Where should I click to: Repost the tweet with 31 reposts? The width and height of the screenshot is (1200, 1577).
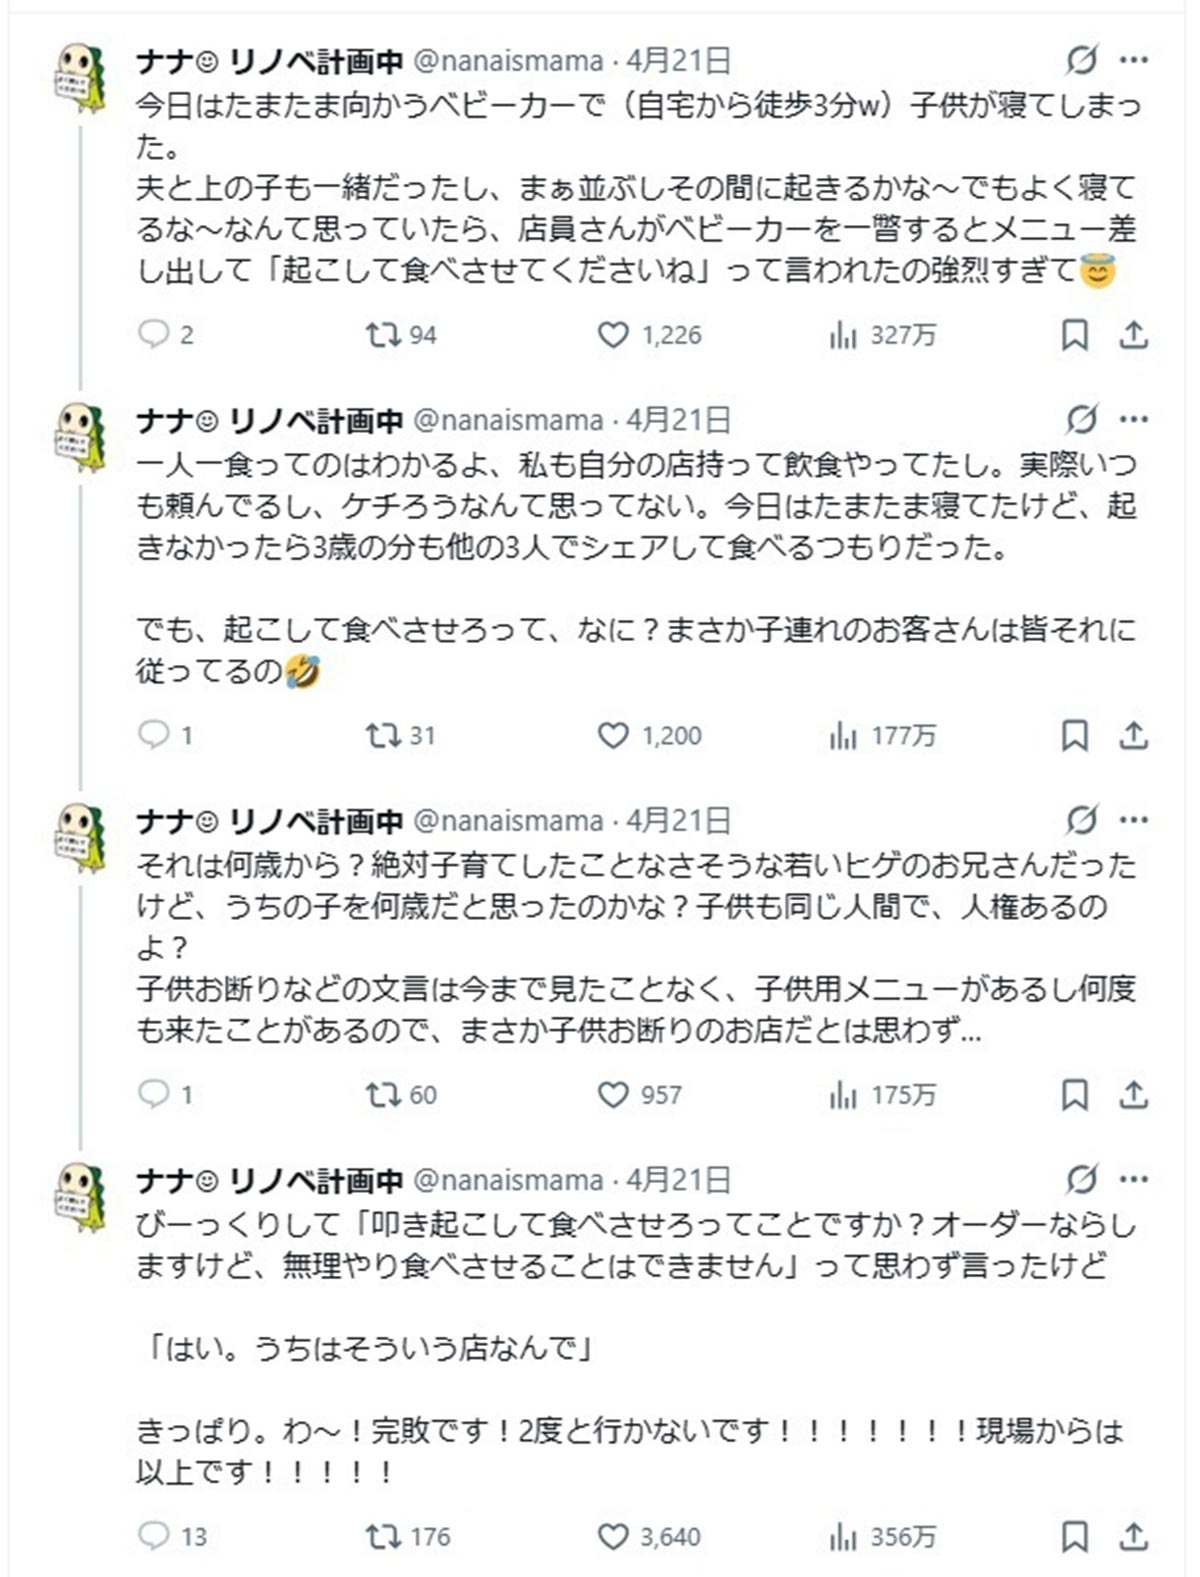coord(382,736)
